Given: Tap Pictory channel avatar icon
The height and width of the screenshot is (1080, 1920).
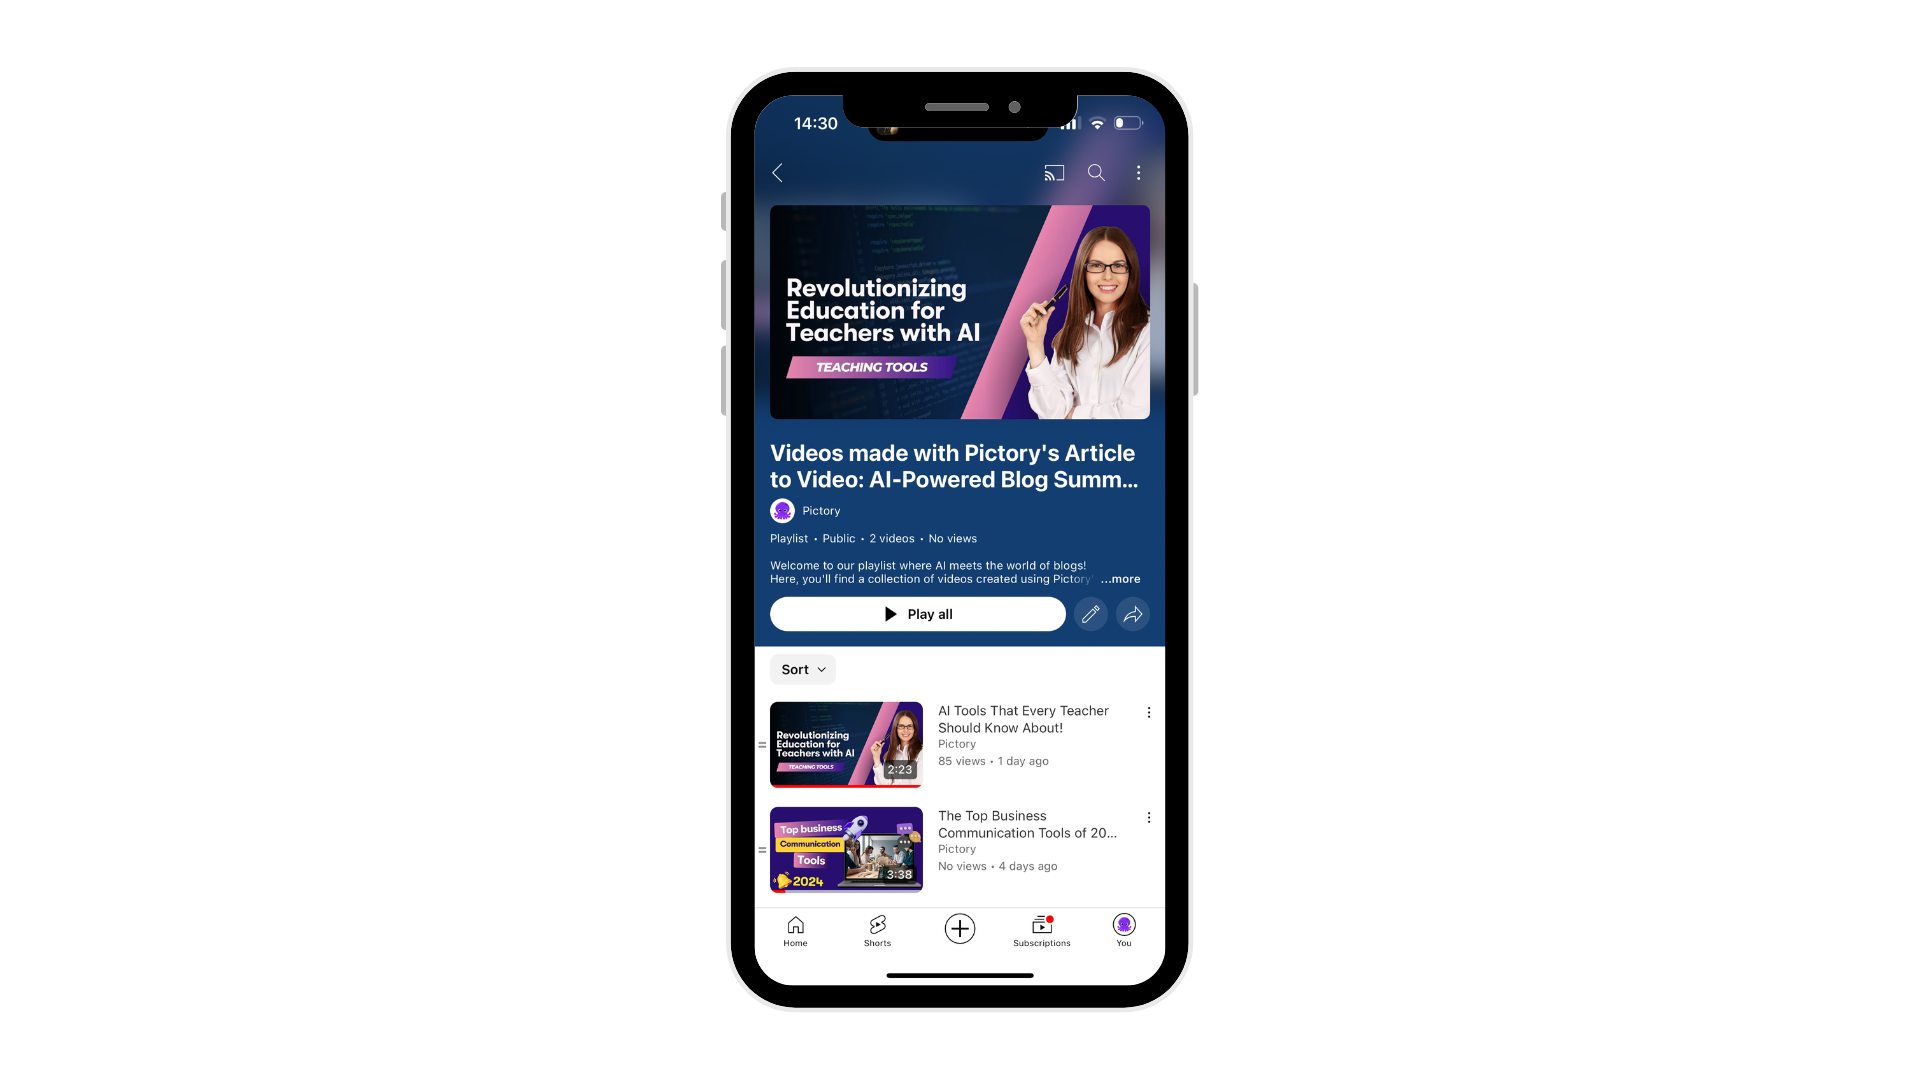Looking at the screenshot, I should [781, 510].
